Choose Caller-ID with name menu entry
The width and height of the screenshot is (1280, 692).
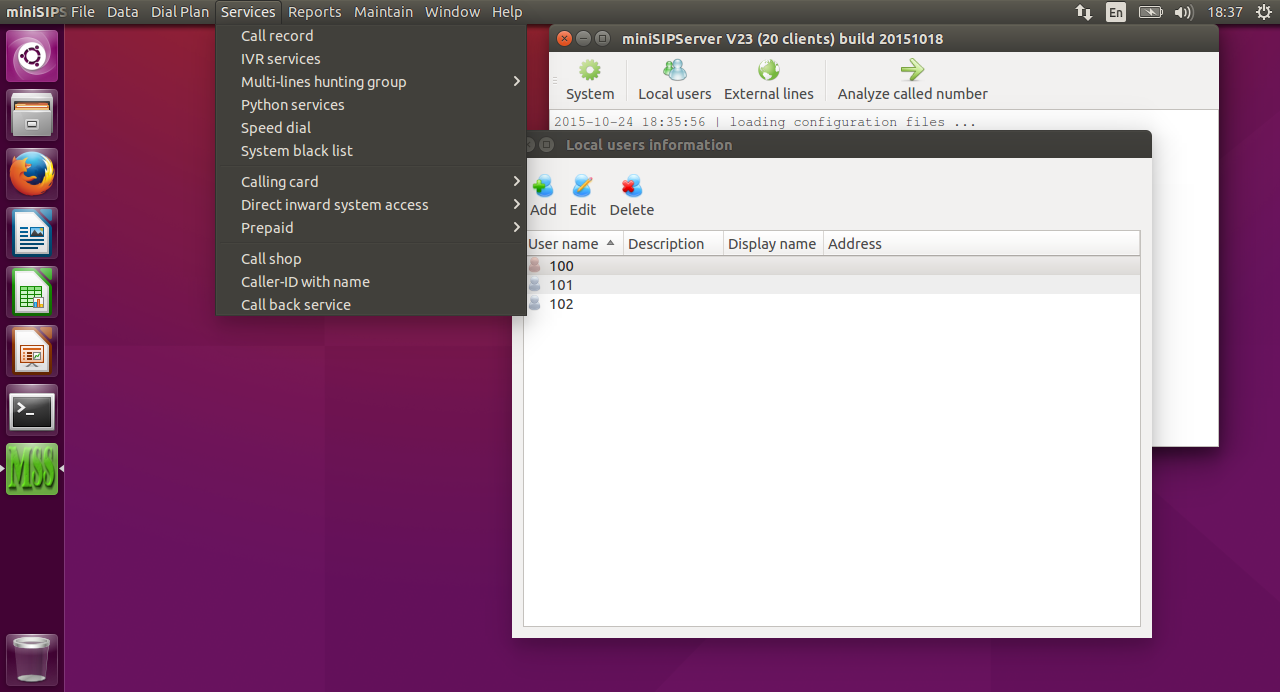(x=371, y=282)
